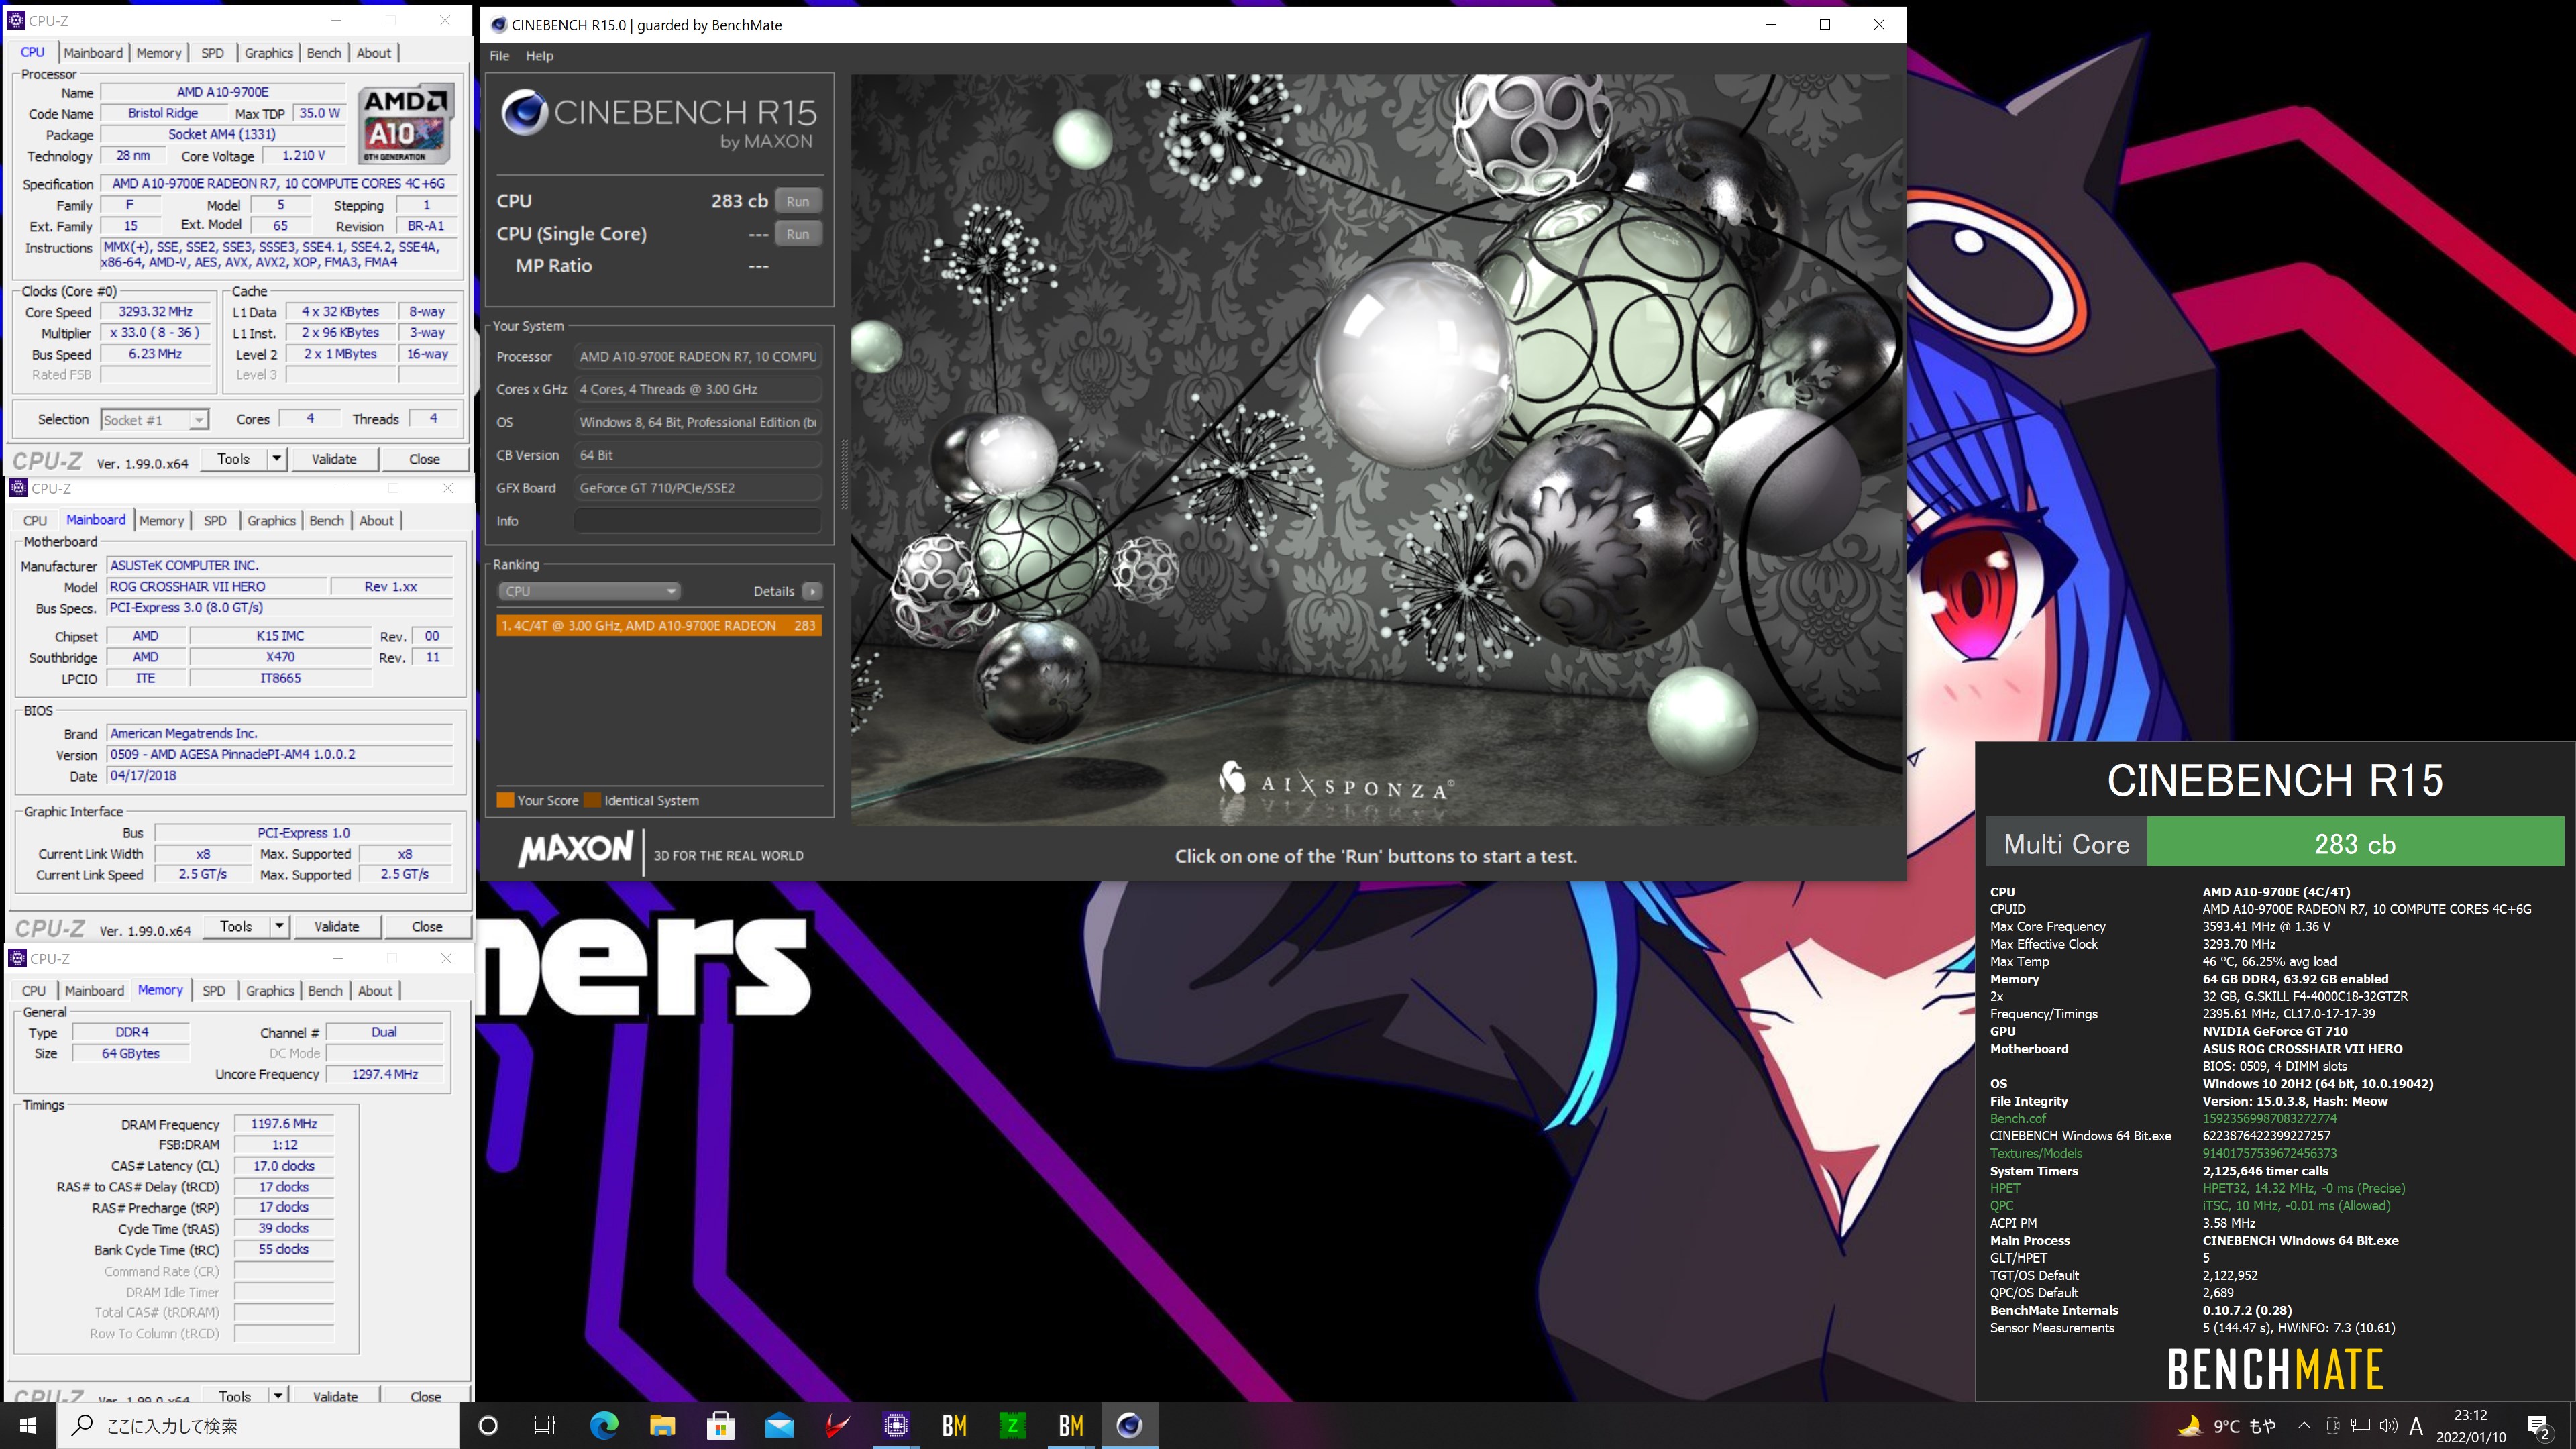The image size is (2576, 1449).
Task: Expand Tools arrow in Memory CPU-Z window
Action: click(x=277, y=1395)
